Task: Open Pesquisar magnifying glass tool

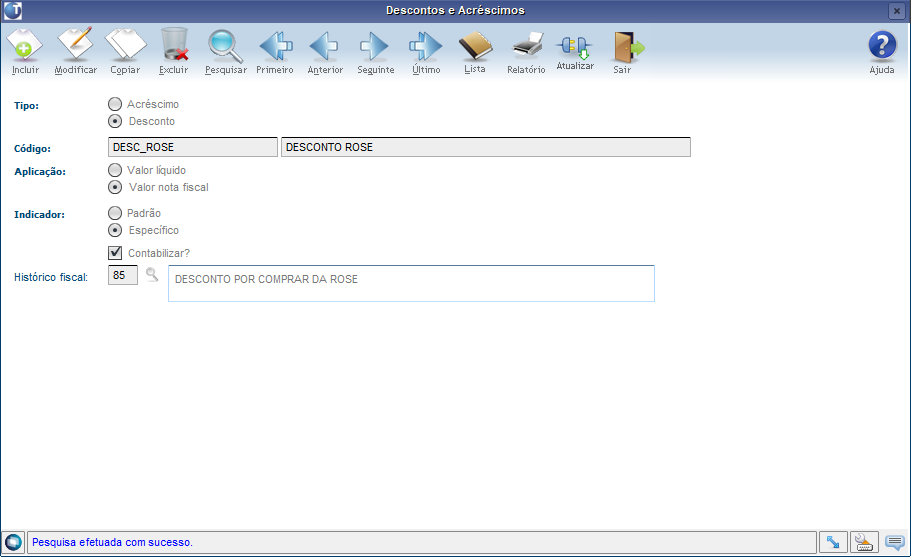Action: coord(226,46)
